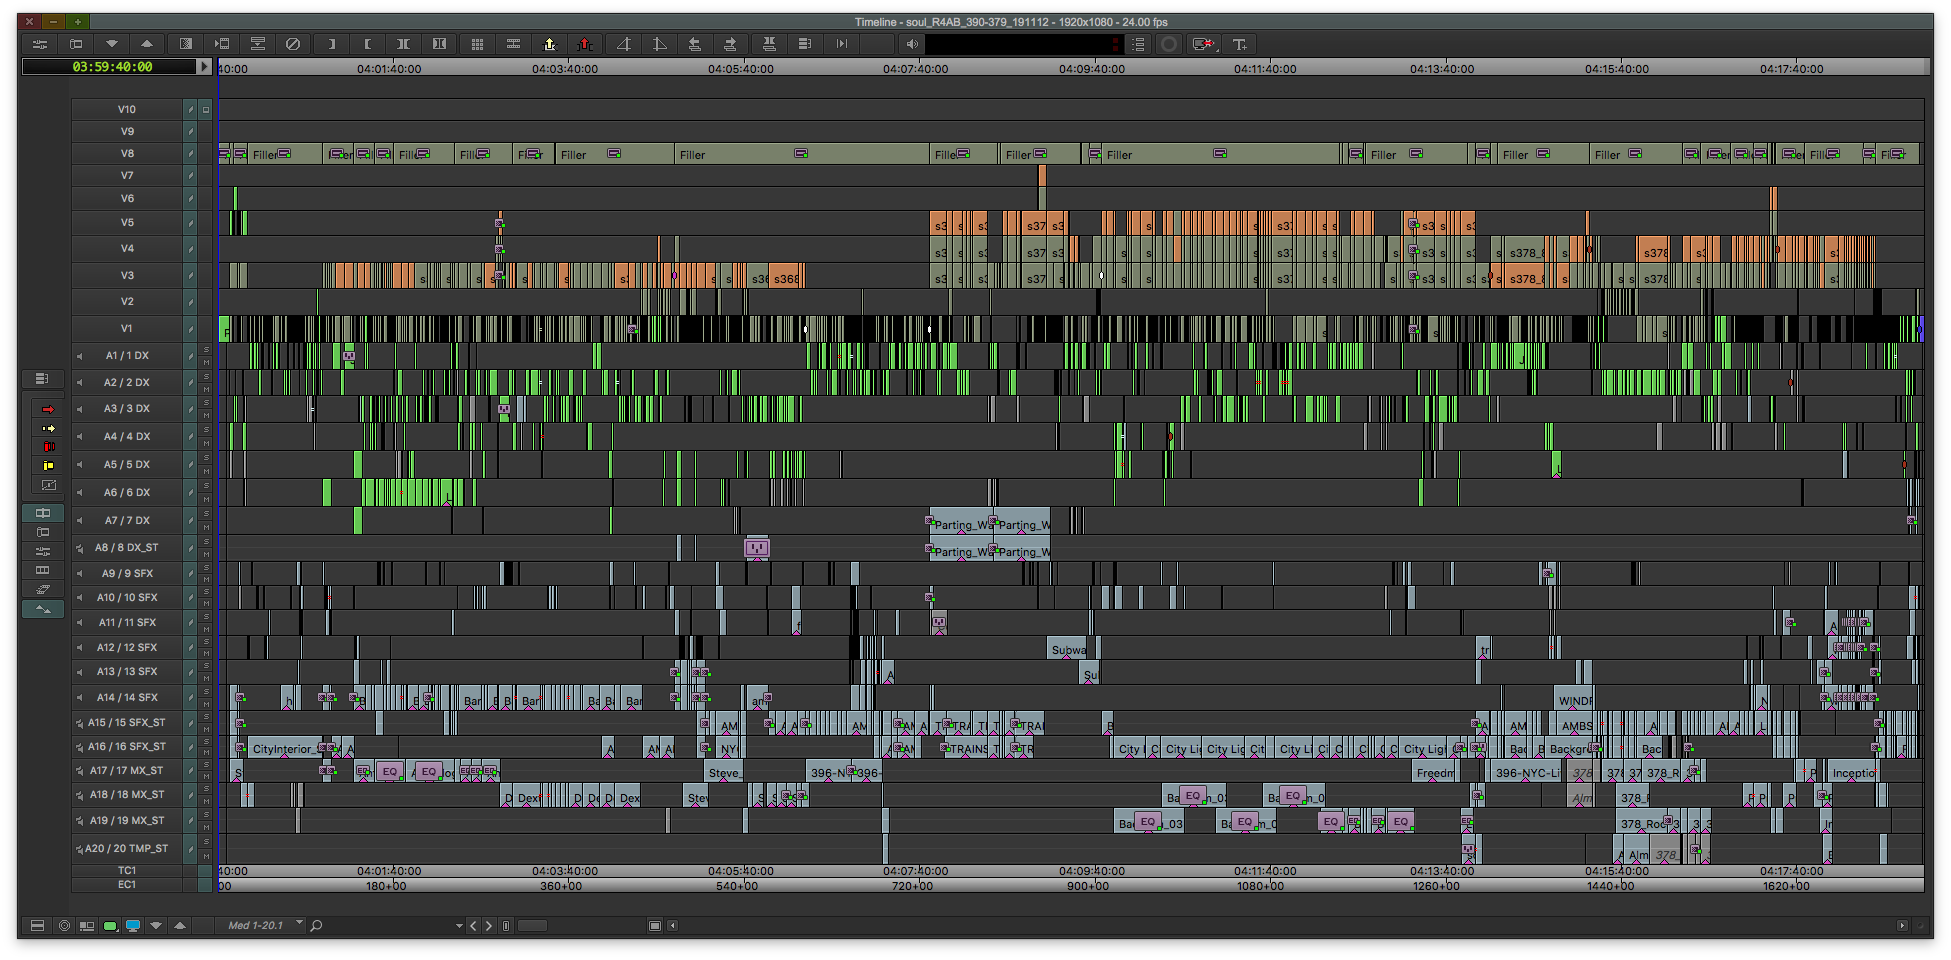
Task: Click the down triangle in top toolbar
Action: pyautogui.click(x=111, y=44)
